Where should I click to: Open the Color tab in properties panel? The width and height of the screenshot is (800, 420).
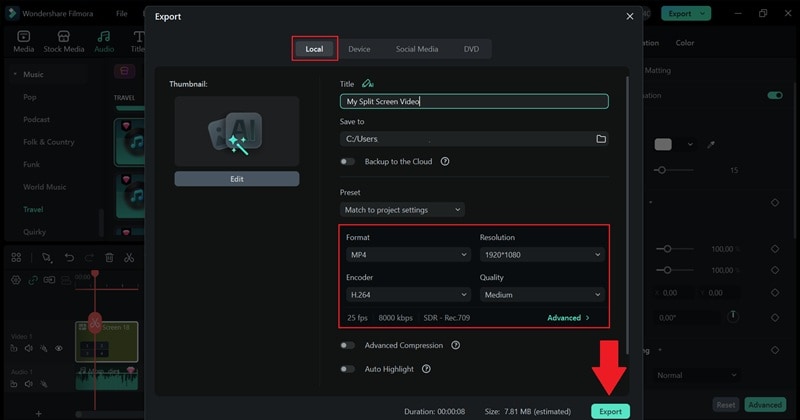(685, 43)
